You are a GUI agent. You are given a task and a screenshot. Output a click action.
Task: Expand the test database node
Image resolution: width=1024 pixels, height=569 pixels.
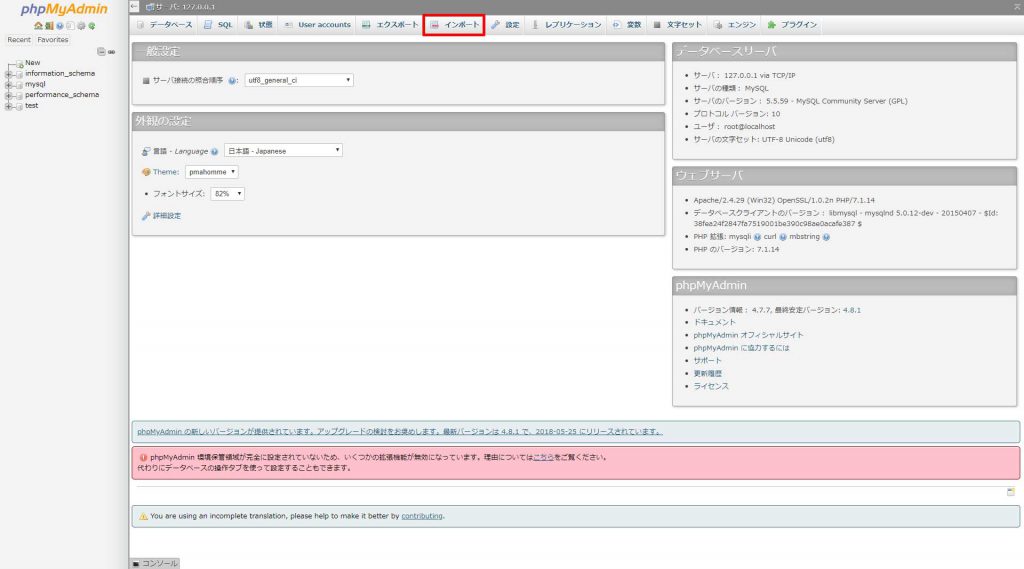[x=8, y=106]
